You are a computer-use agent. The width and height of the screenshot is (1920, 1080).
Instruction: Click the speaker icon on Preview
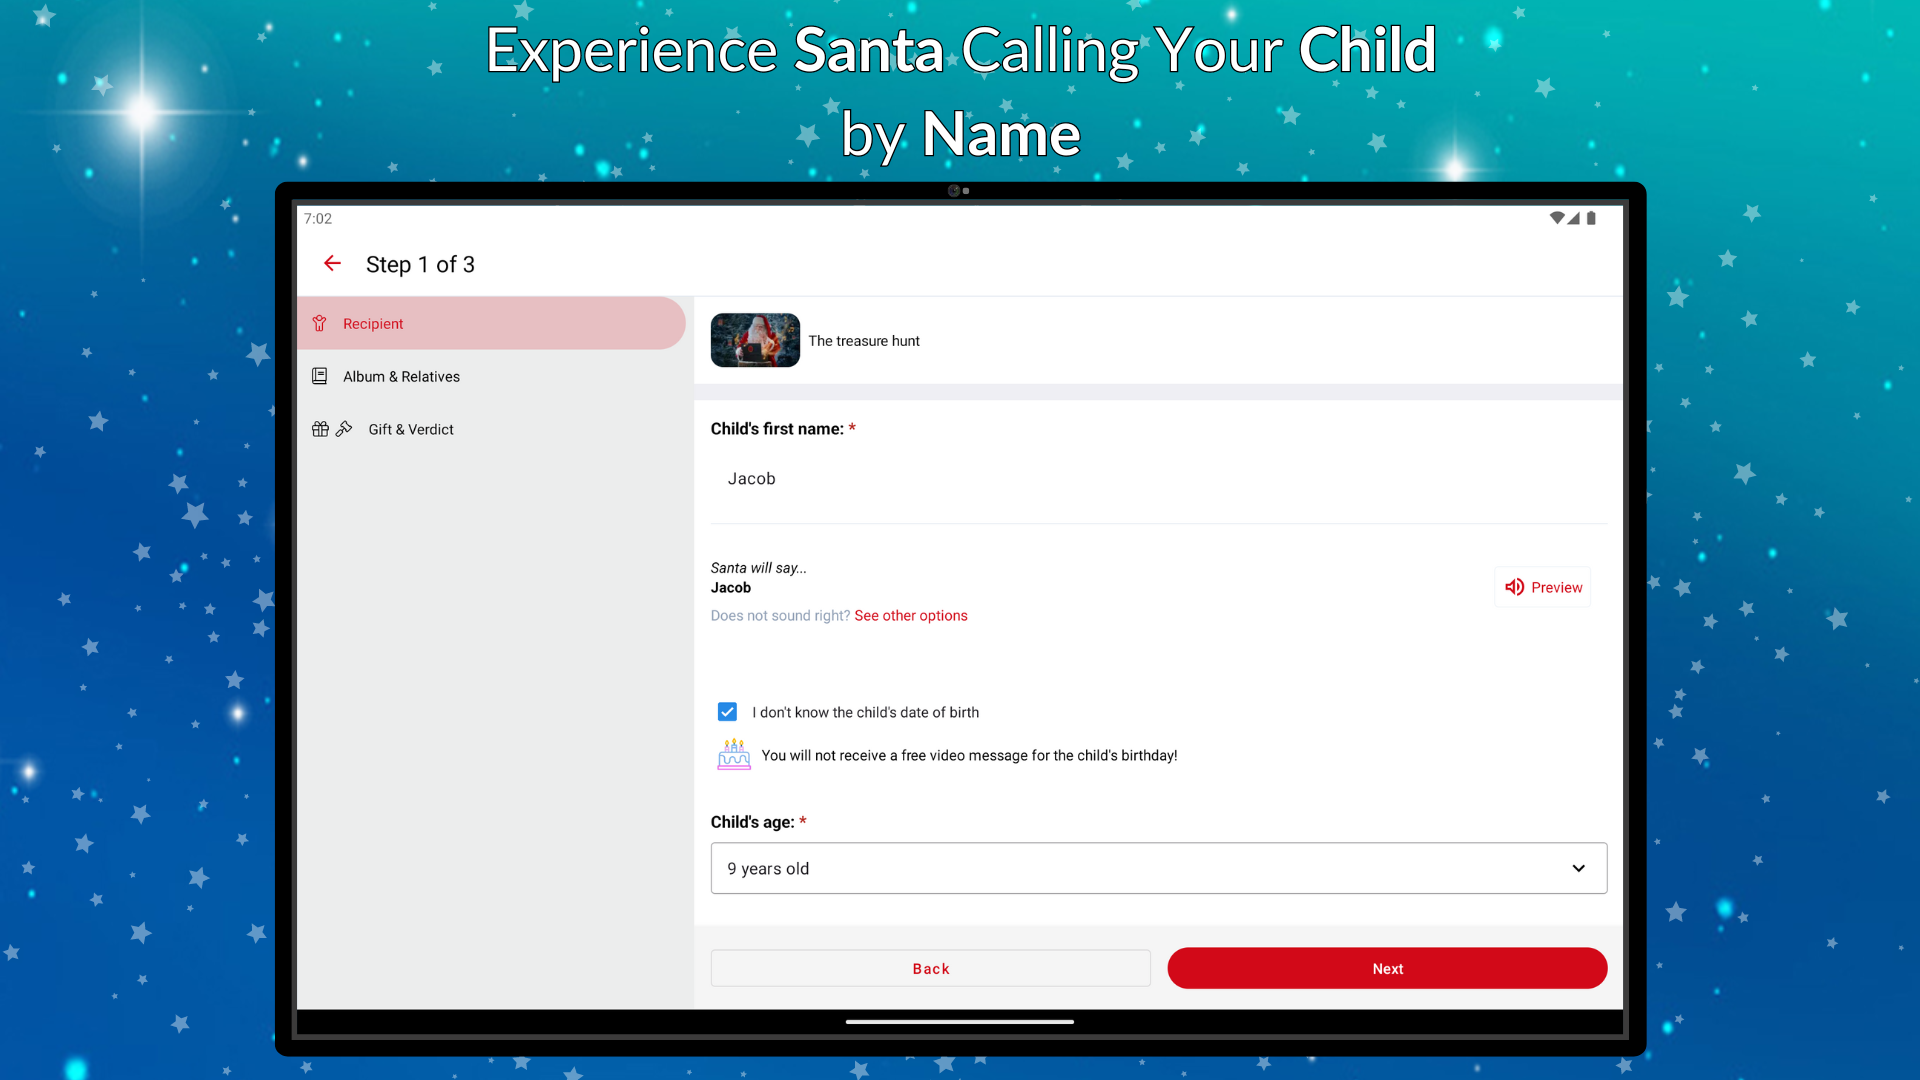[1514, 588]
